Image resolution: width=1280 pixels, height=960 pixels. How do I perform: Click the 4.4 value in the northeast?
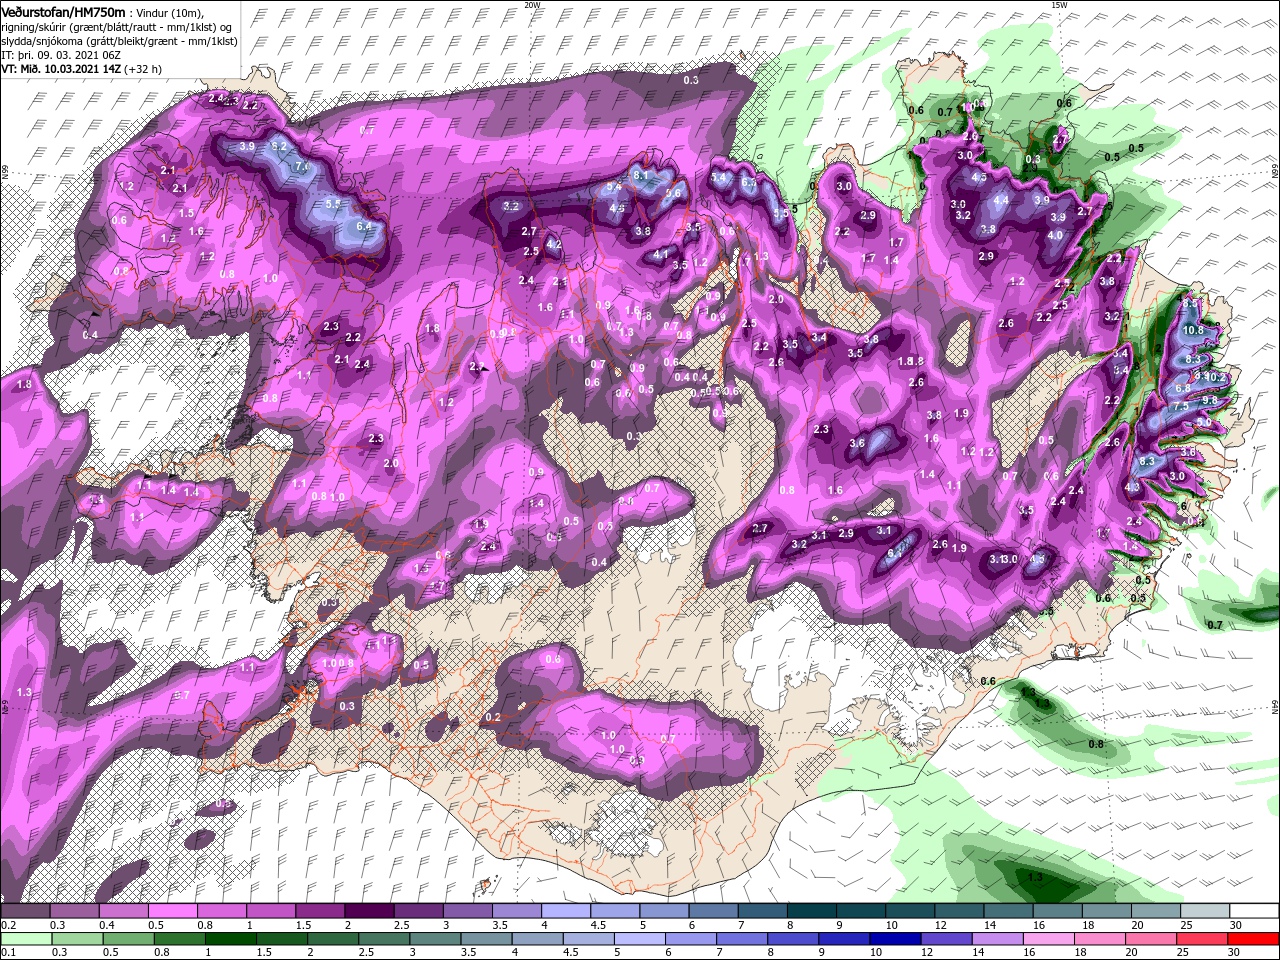pos(1002,199)
